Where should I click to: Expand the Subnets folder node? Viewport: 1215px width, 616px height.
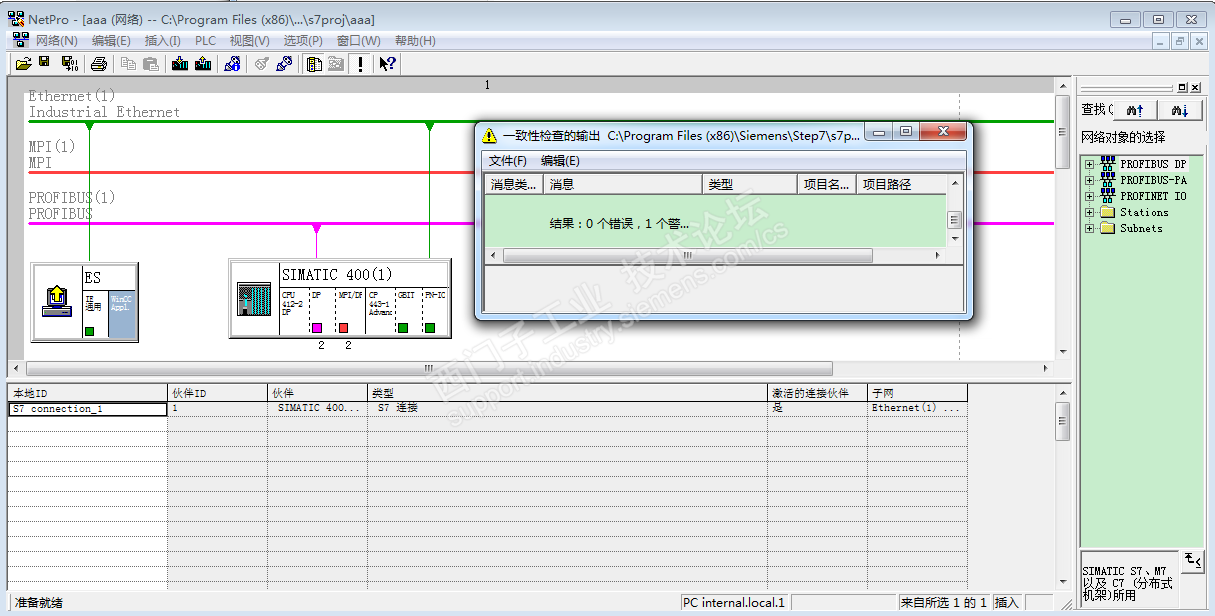(x=1089, y=228)
